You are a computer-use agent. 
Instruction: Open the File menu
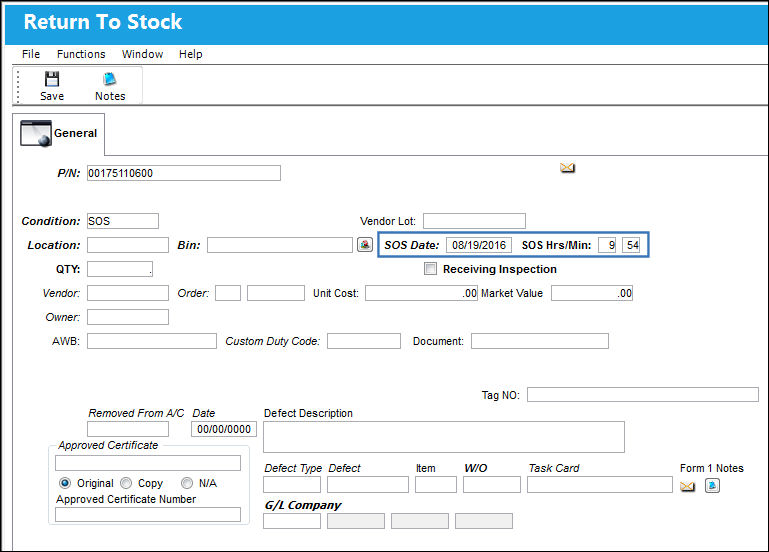tap(31, 54)
